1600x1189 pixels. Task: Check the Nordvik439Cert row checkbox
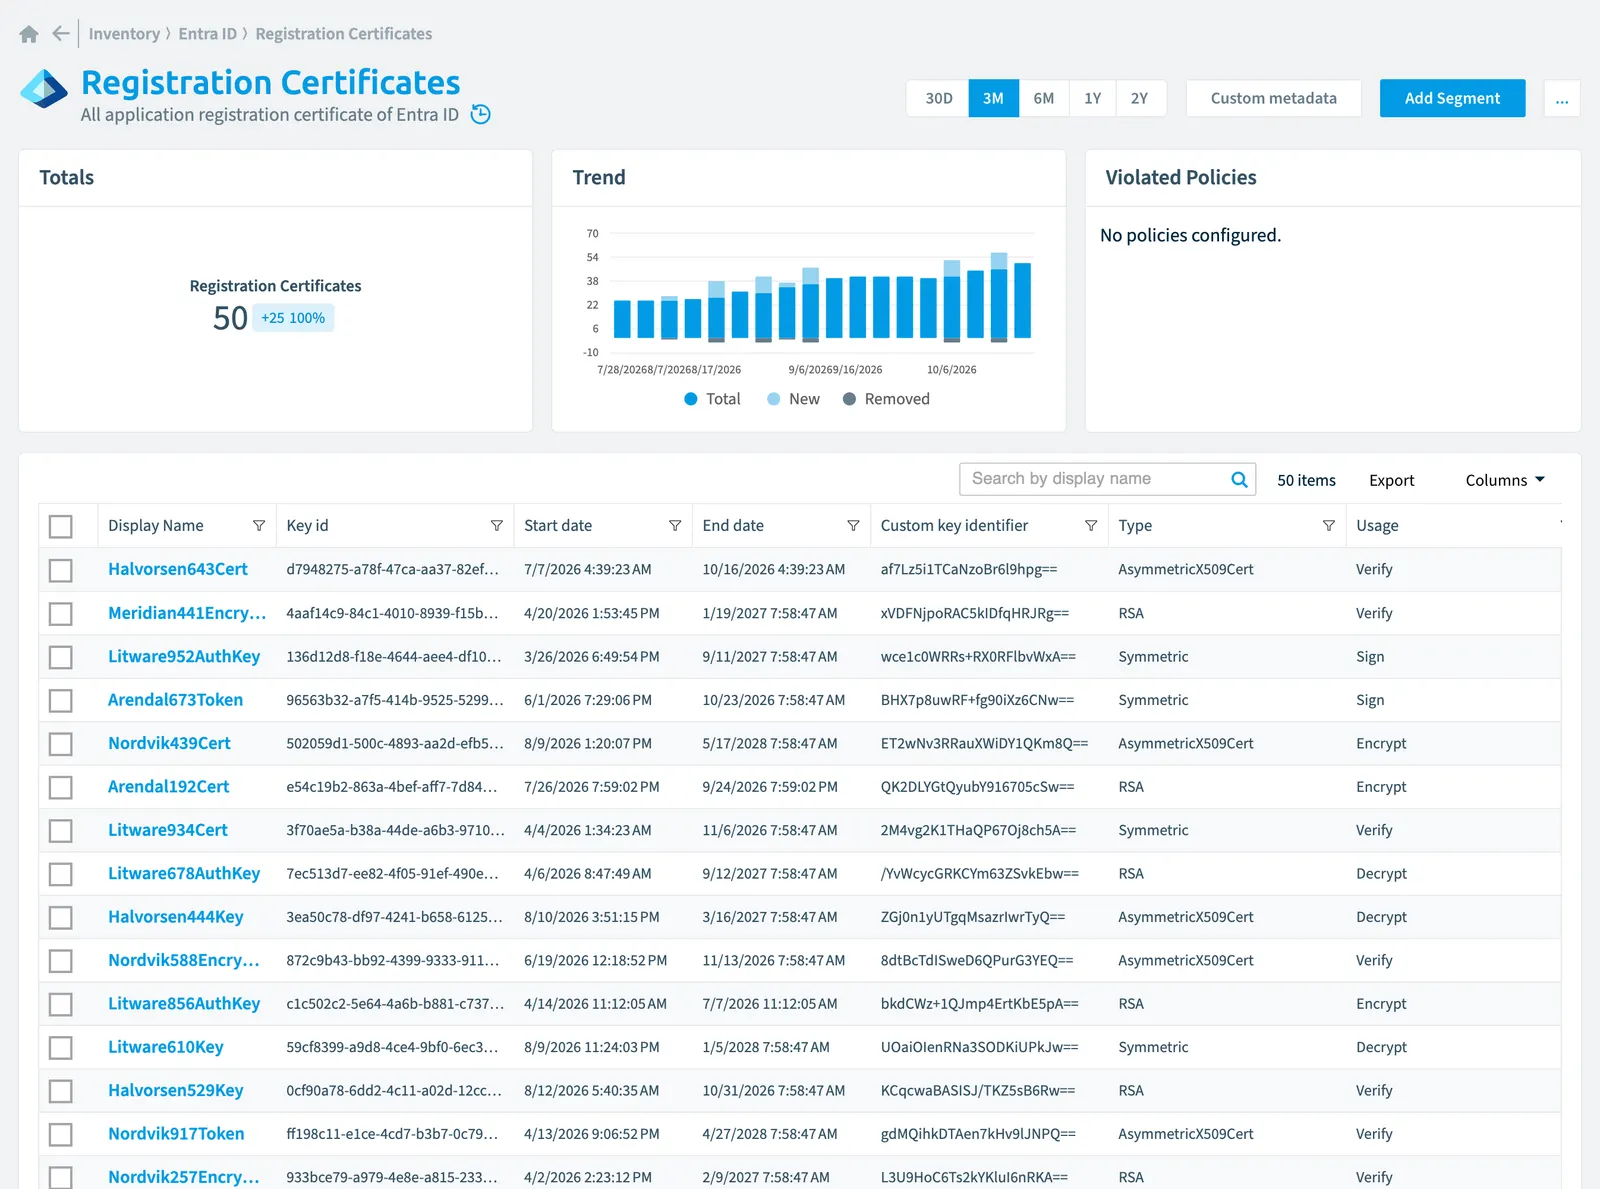point(61,744)
